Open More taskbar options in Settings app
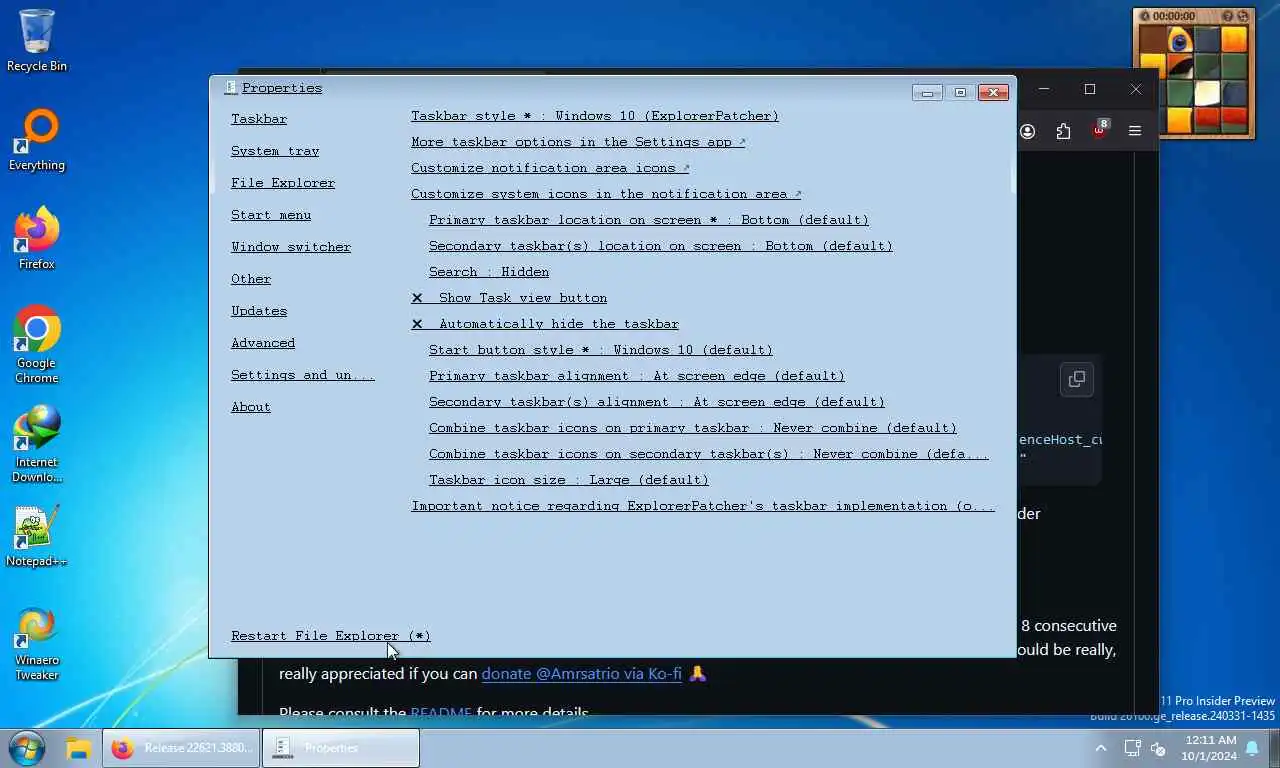Screen dimensions: 1280x768 578,142
